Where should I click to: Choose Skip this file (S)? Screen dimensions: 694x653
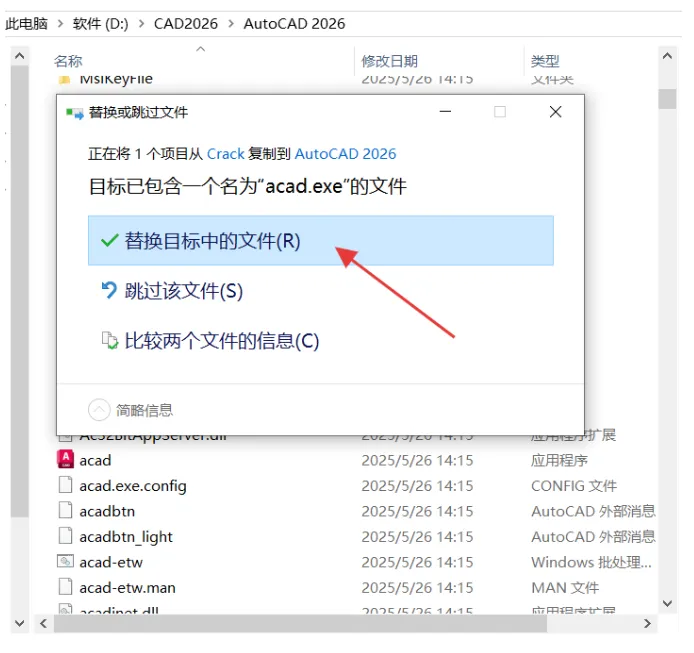point(183,291)
